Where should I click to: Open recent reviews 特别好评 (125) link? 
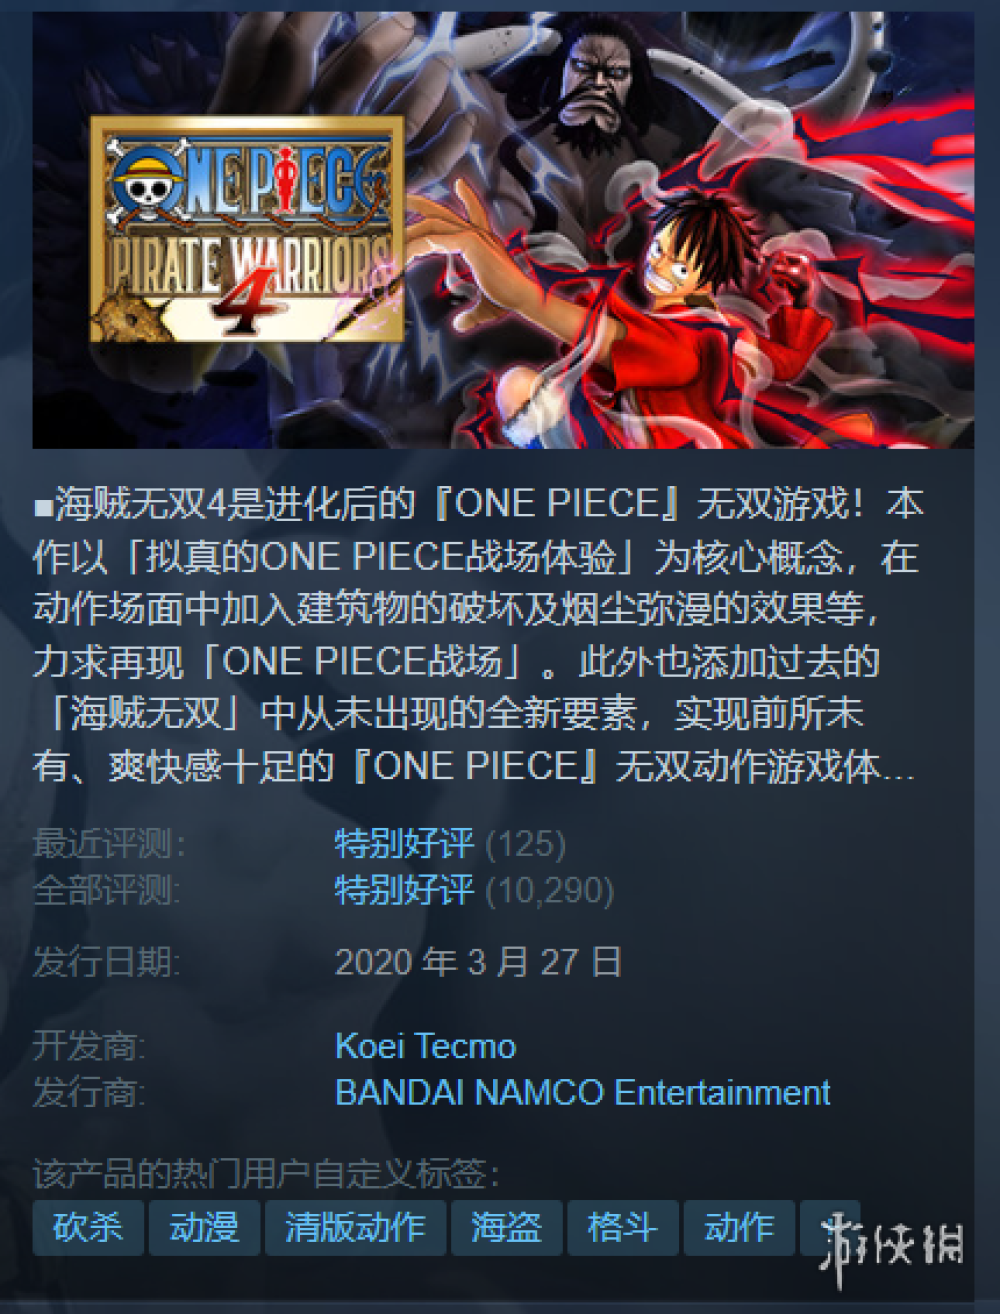coord(450,844)
